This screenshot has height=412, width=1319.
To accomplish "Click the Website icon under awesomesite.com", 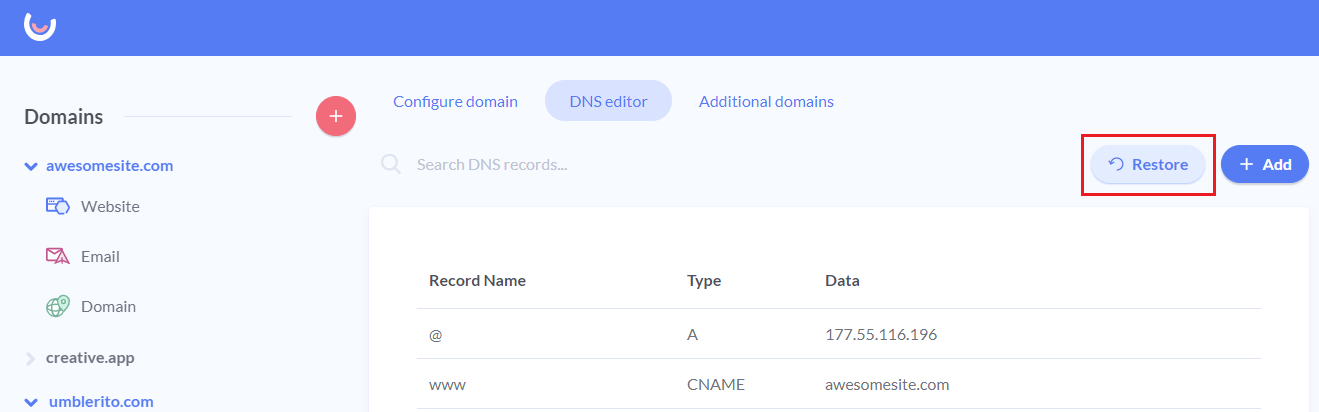I will (x=57, y=207).
